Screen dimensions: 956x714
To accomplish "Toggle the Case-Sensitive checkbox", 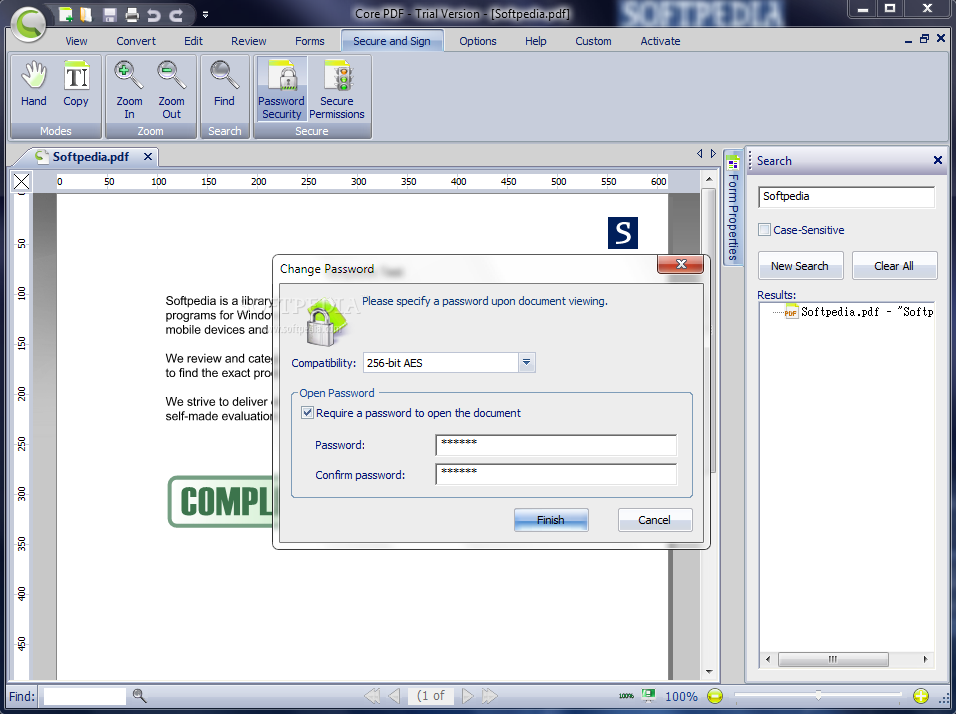I will pyautogui.click(x=764, y=230).
